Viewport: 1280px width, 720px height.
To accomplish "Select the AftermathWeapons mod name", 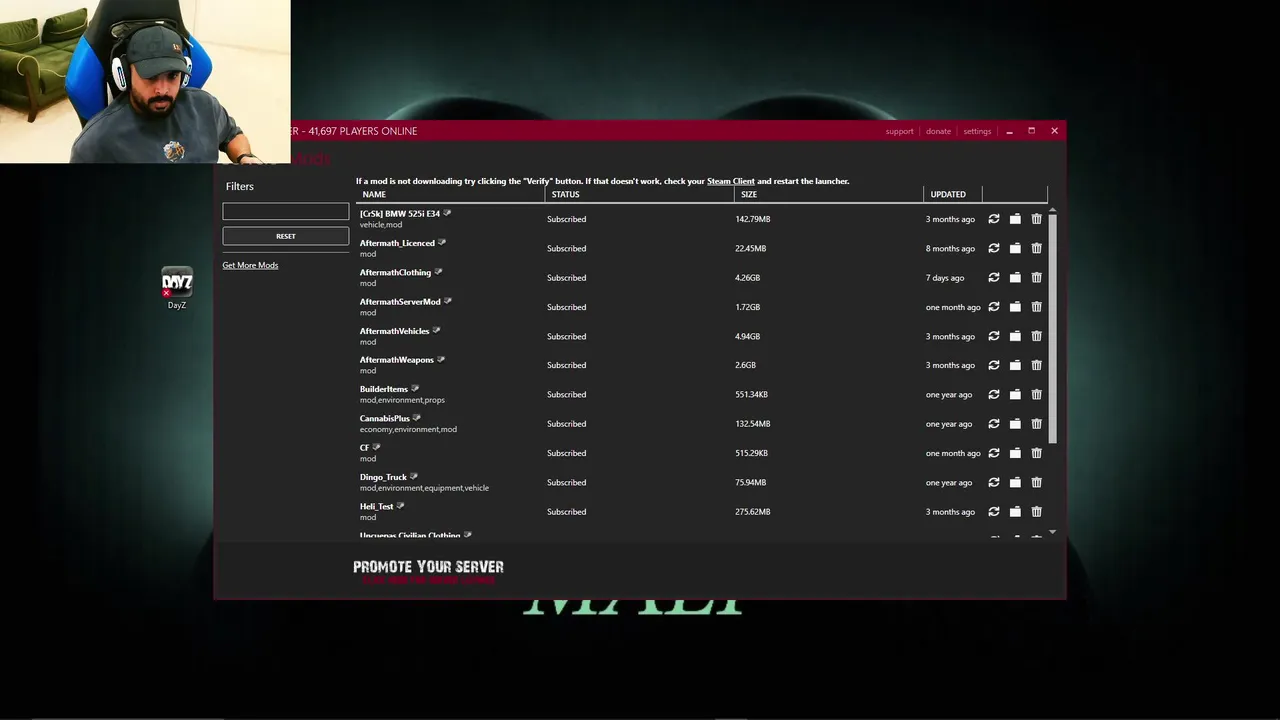I will tap(397, 360).
